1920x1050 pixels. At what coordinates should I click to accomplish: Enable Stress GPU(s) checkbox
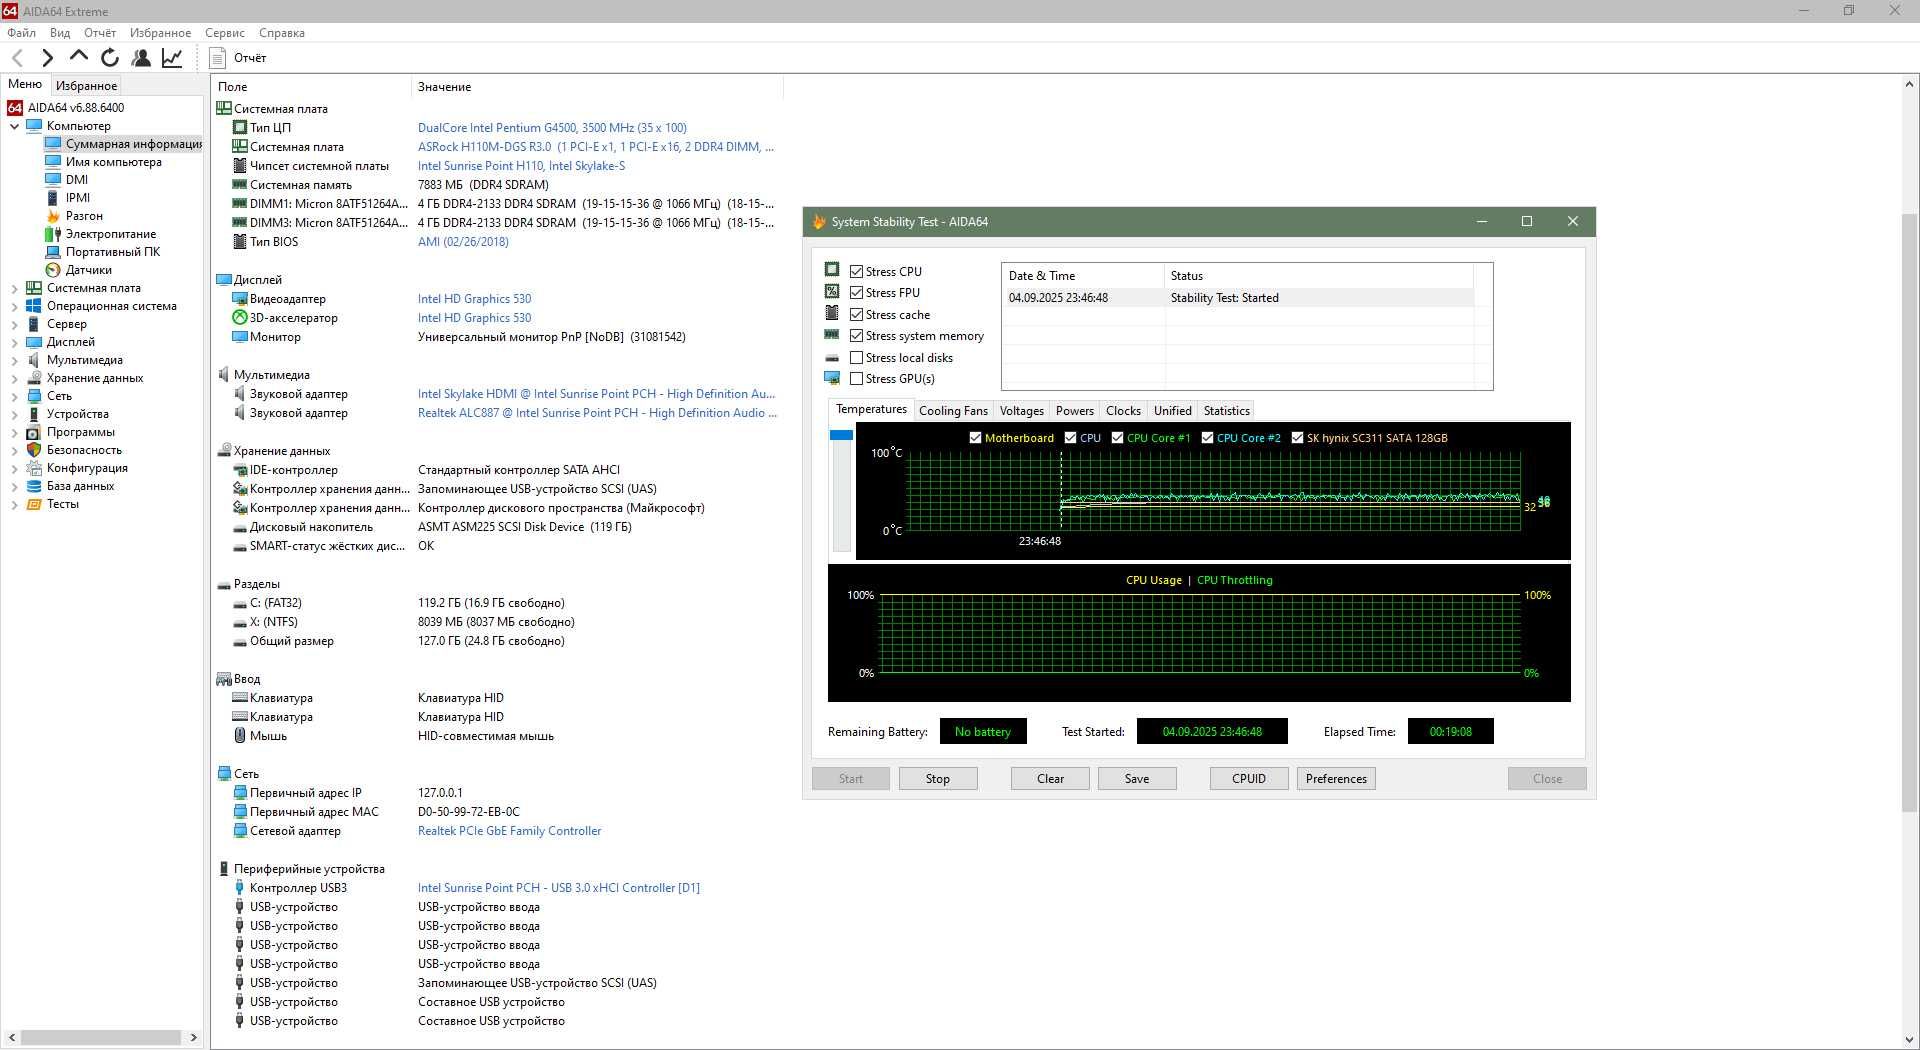point(857,379)
